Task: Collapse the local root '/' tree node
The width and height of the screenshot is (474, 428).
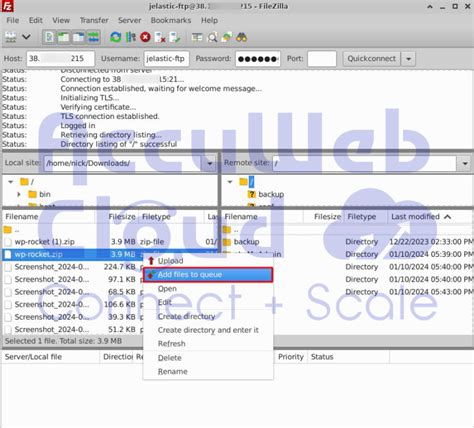Action: (x=11, y=182)
